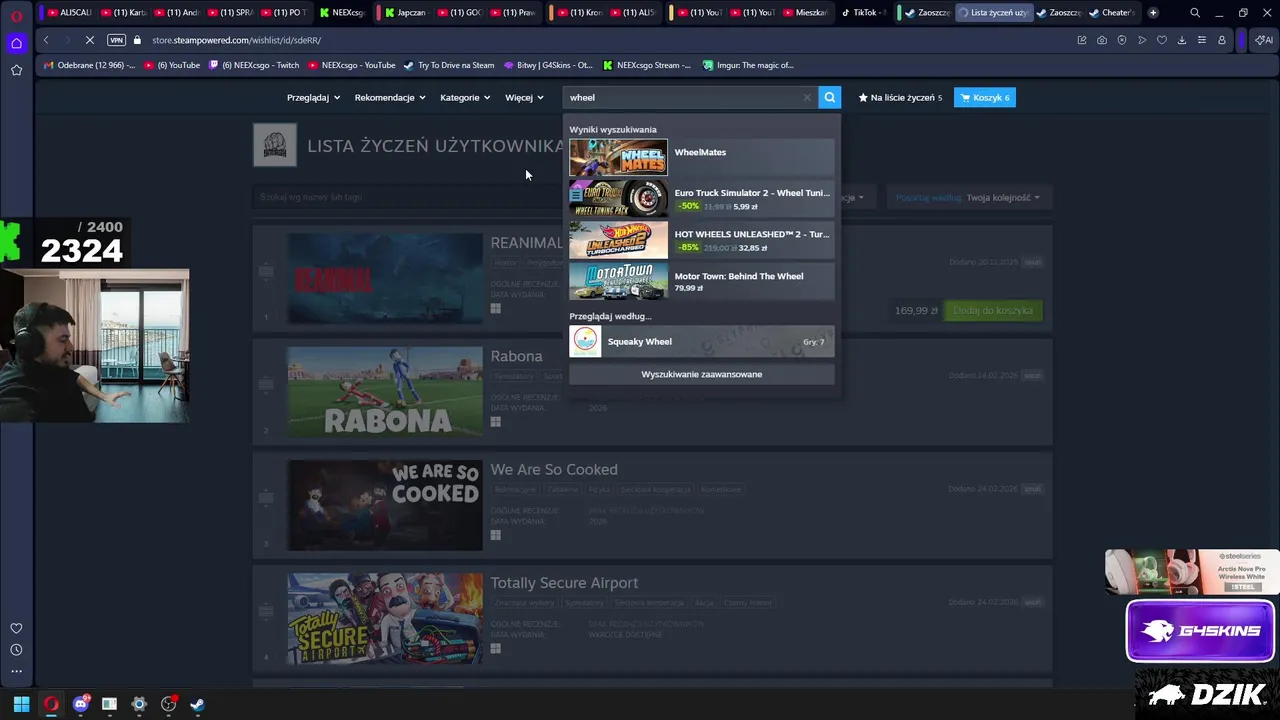Open the sidebar bookmarks star icon
1280x720 pixels.
coord(16,70)
